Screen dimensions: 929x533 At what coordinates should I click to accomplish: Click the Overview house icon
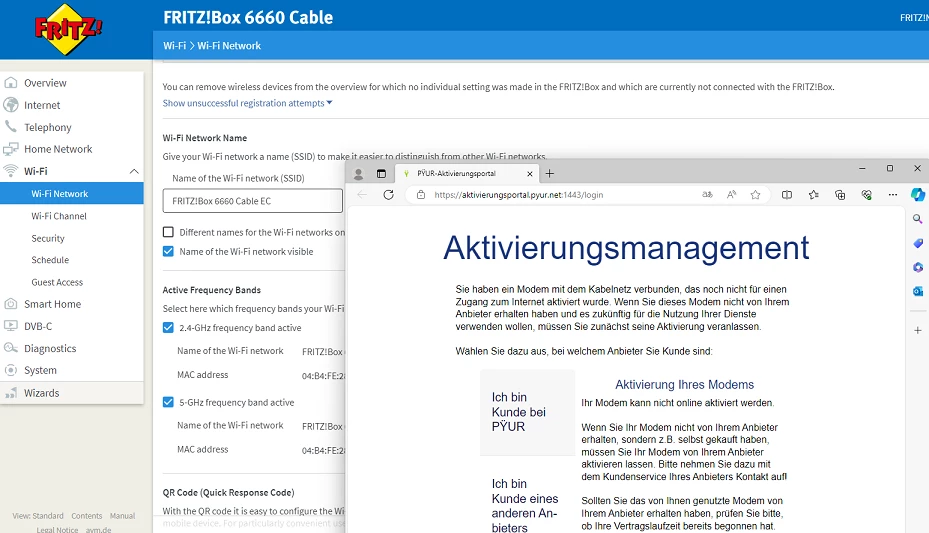11,82
